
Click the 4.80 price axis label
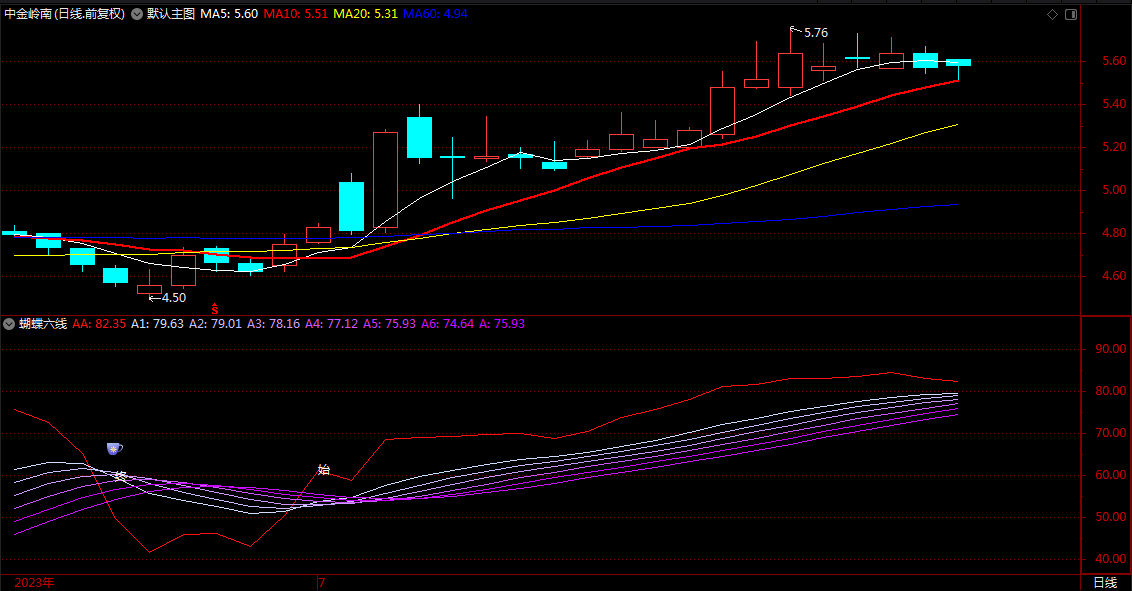(x=1114, y=233)
